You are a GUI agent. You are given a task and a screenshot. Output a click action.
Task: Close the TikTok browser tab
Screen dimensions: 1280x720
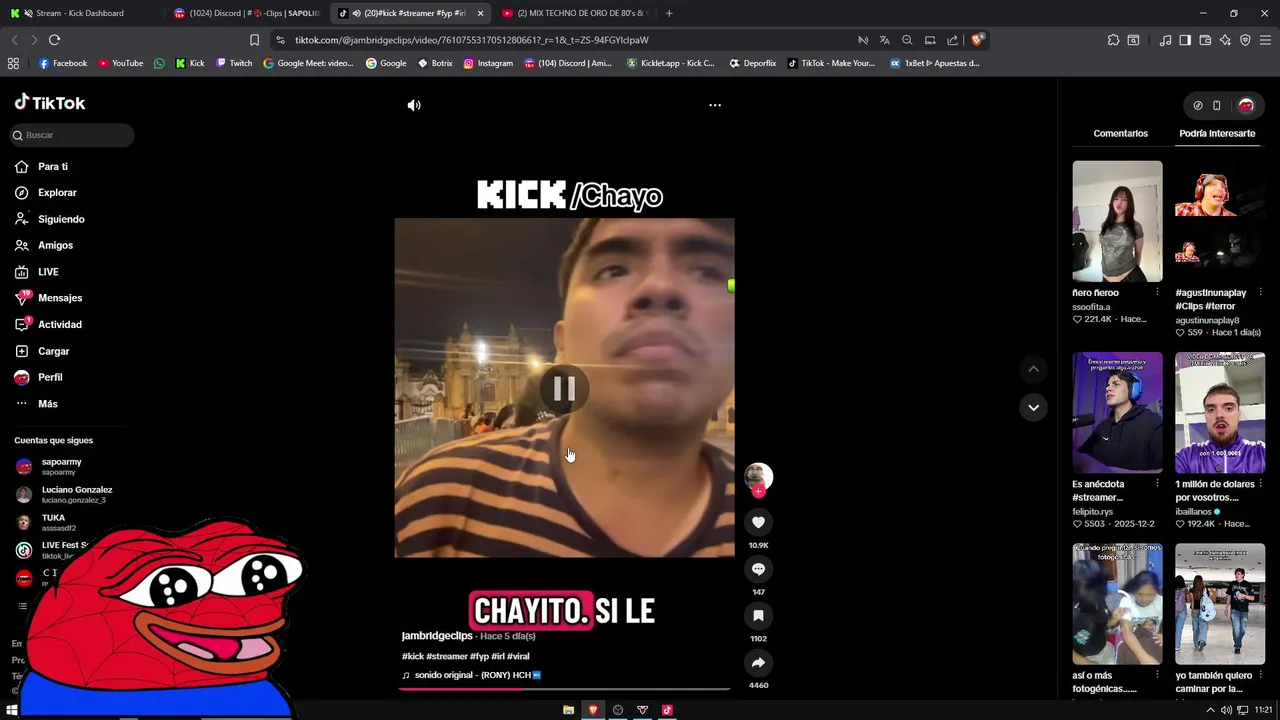click(x=480, y=13)
